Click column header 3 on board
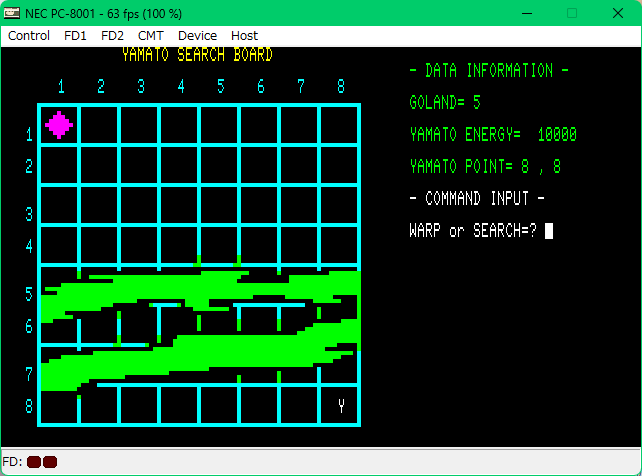This screenshot has width=642, height=476. point(141,86)
